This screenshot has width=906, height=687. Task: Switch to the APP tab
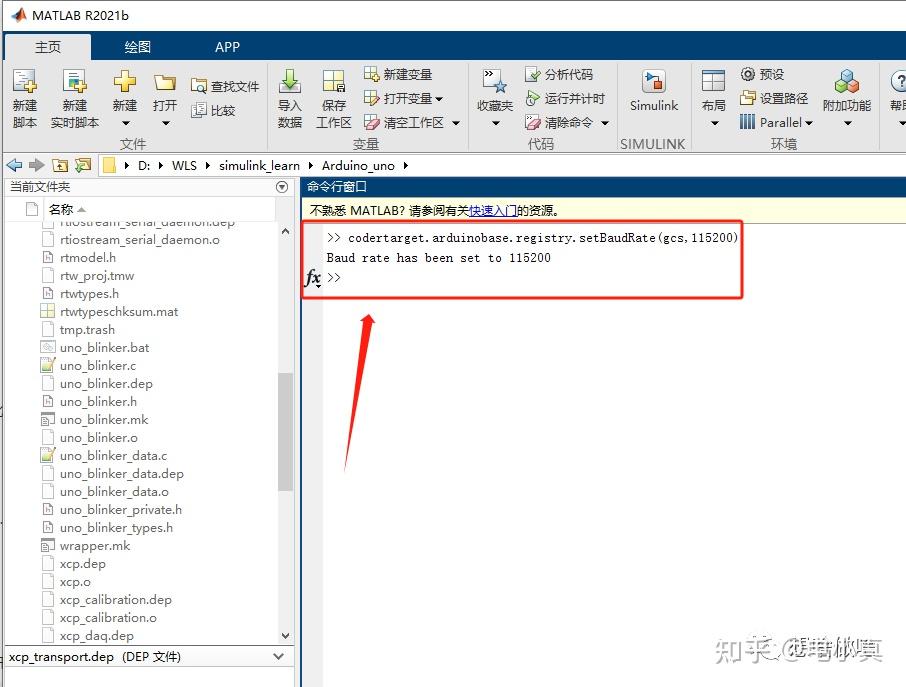pos(227,46)
